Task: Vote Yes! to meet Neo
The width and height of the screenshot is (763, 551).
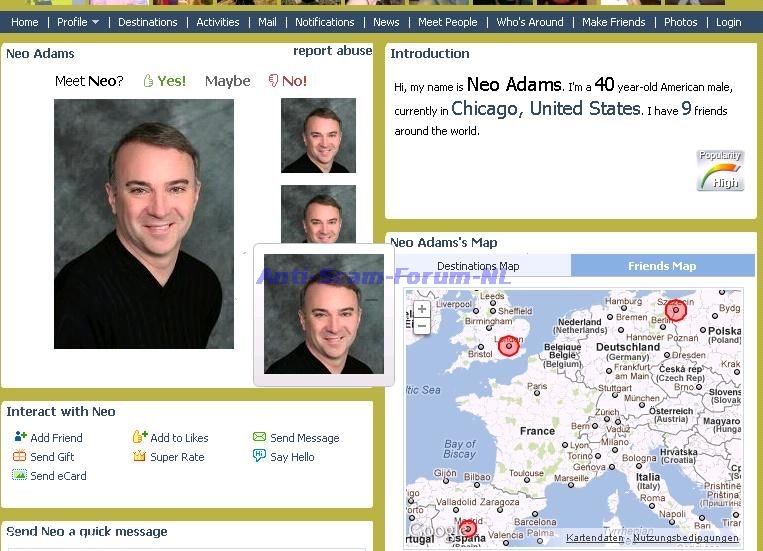Action: click(165, 81)
